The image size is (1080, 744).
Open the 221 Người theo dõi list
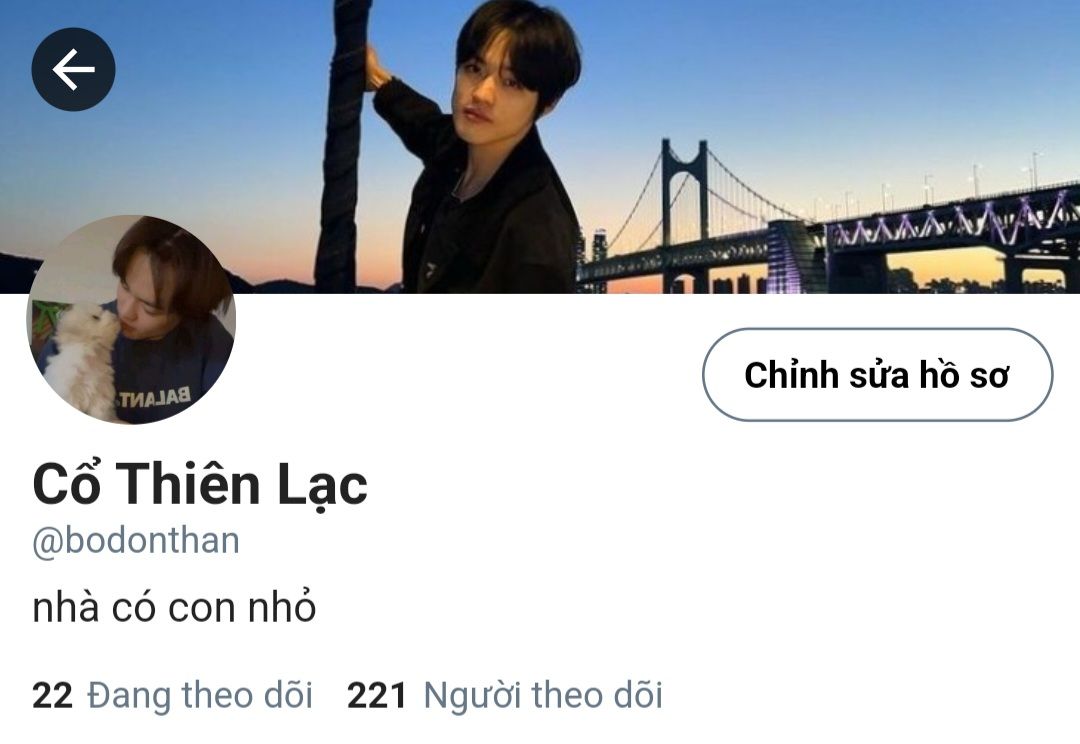pyautogui.click(x=505, y=695)
